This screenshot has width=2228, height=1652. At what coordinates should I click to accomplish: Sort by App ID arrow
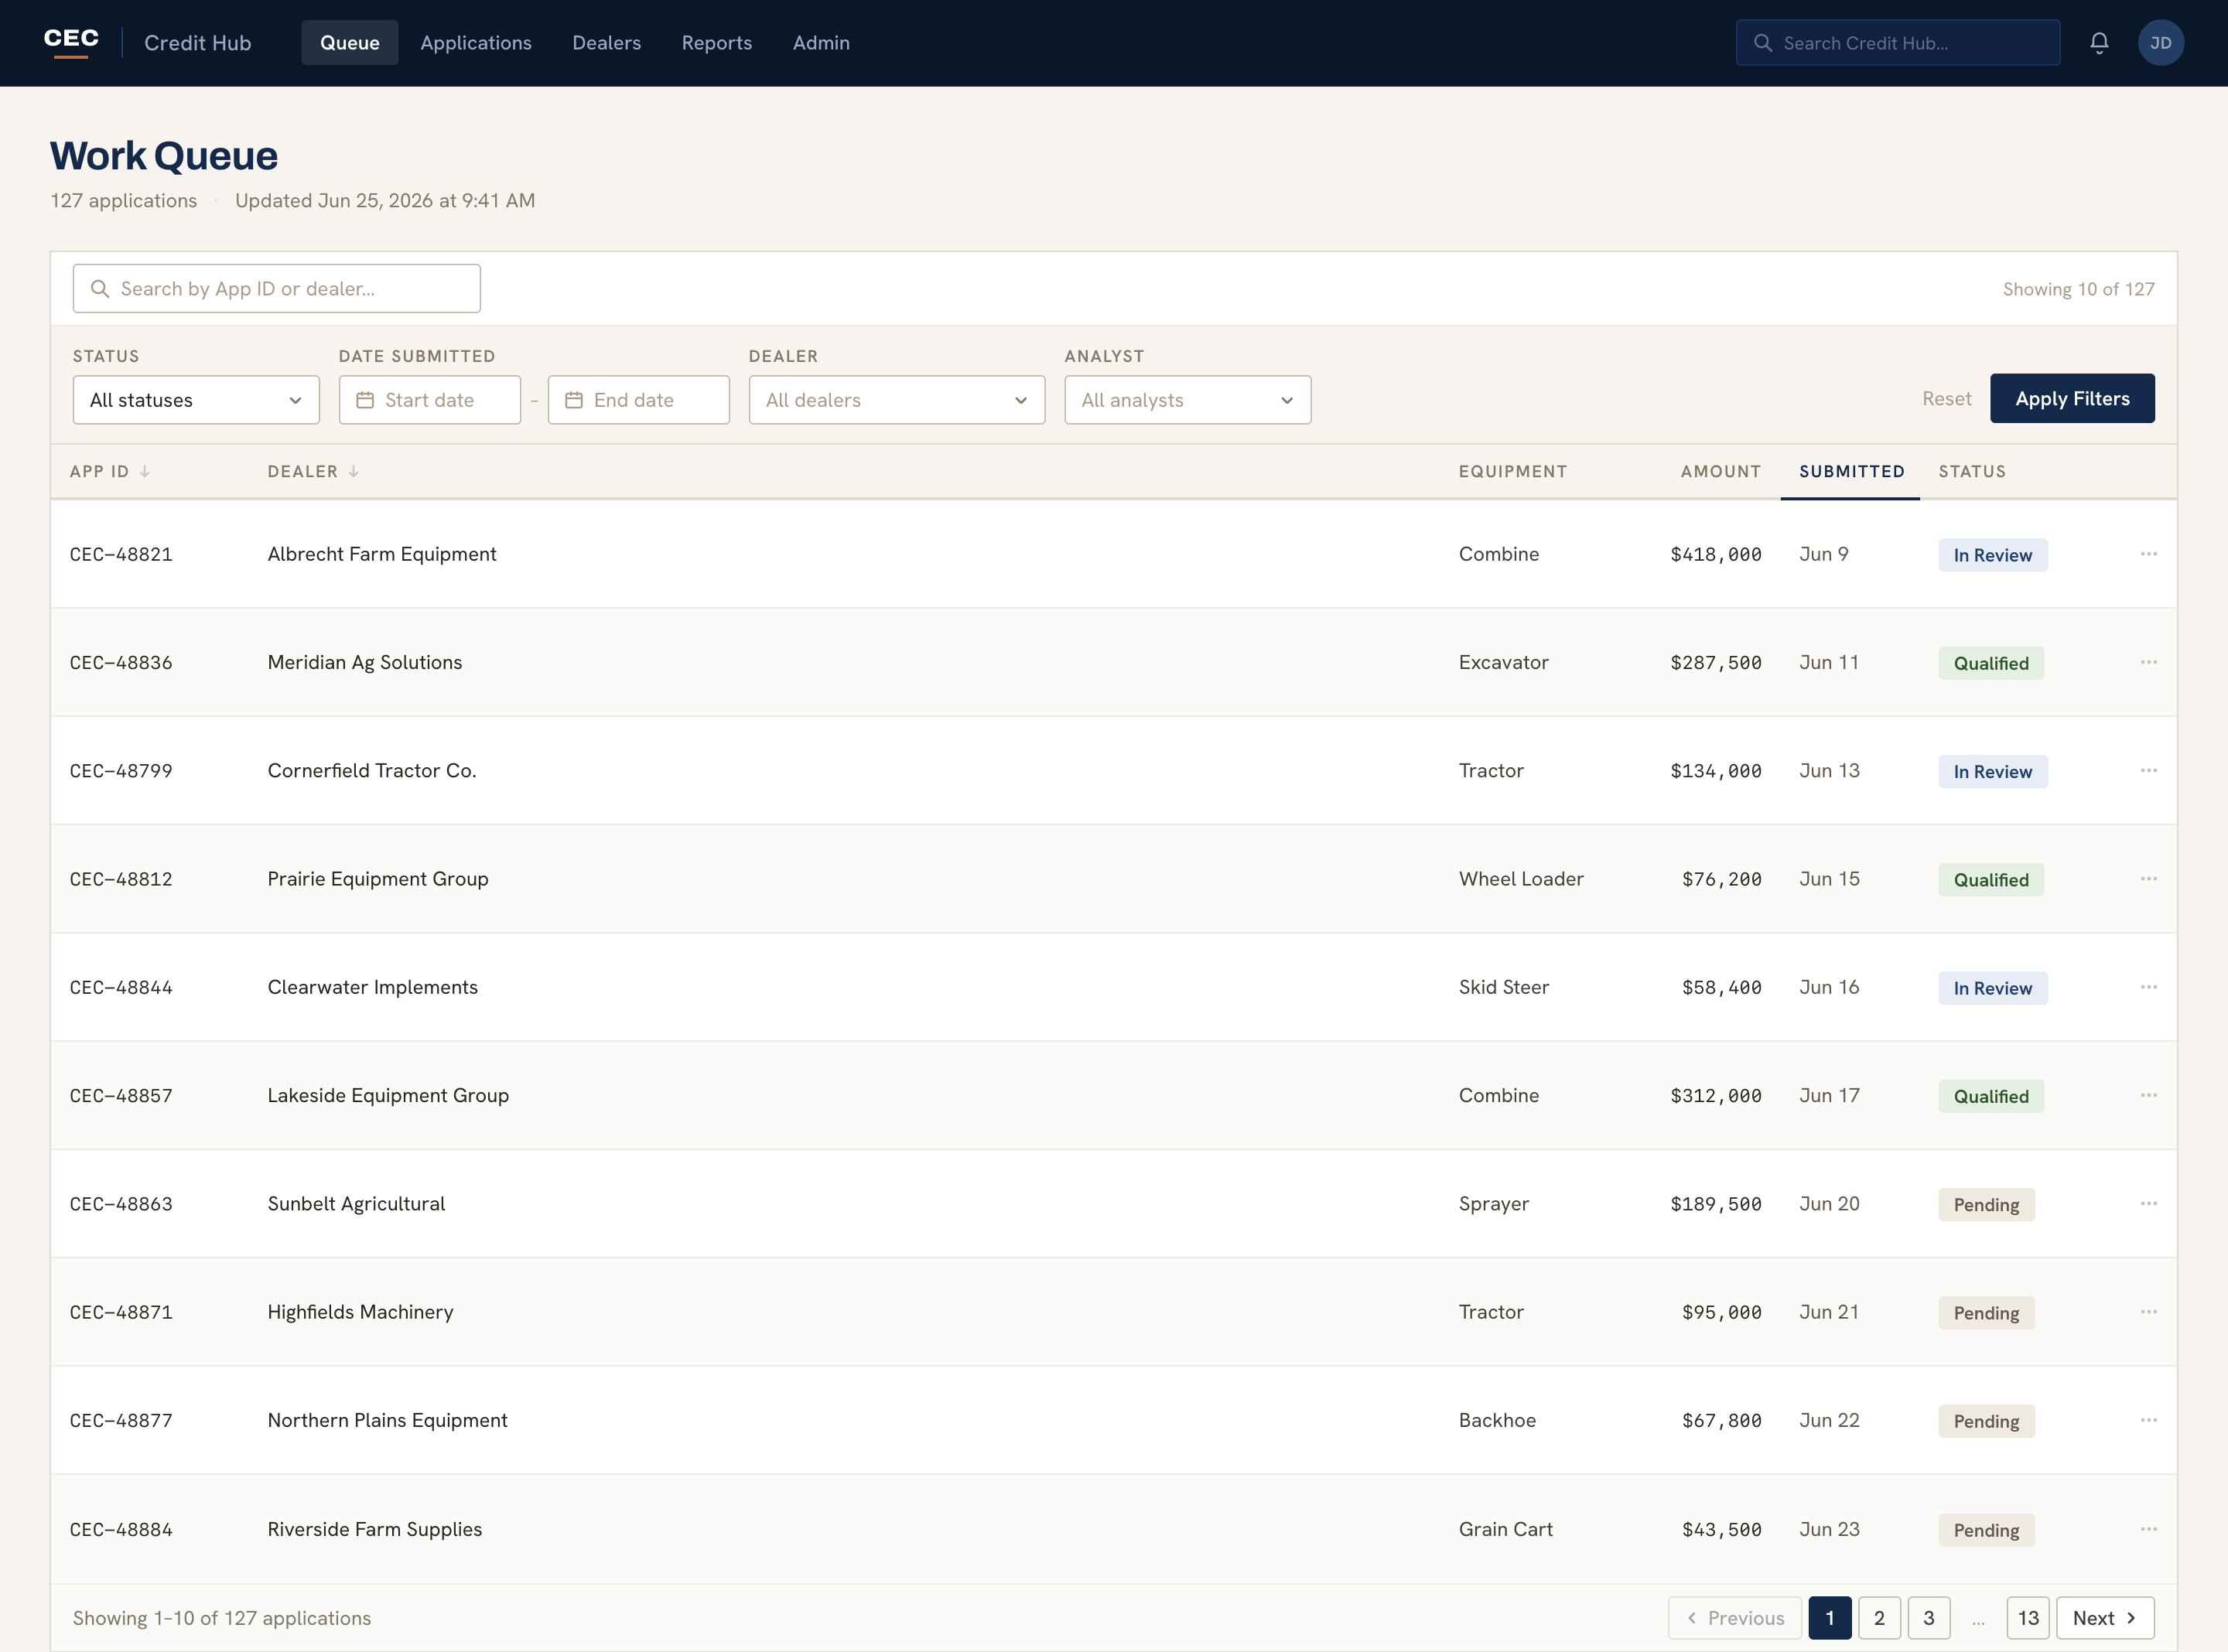point(145,471)
